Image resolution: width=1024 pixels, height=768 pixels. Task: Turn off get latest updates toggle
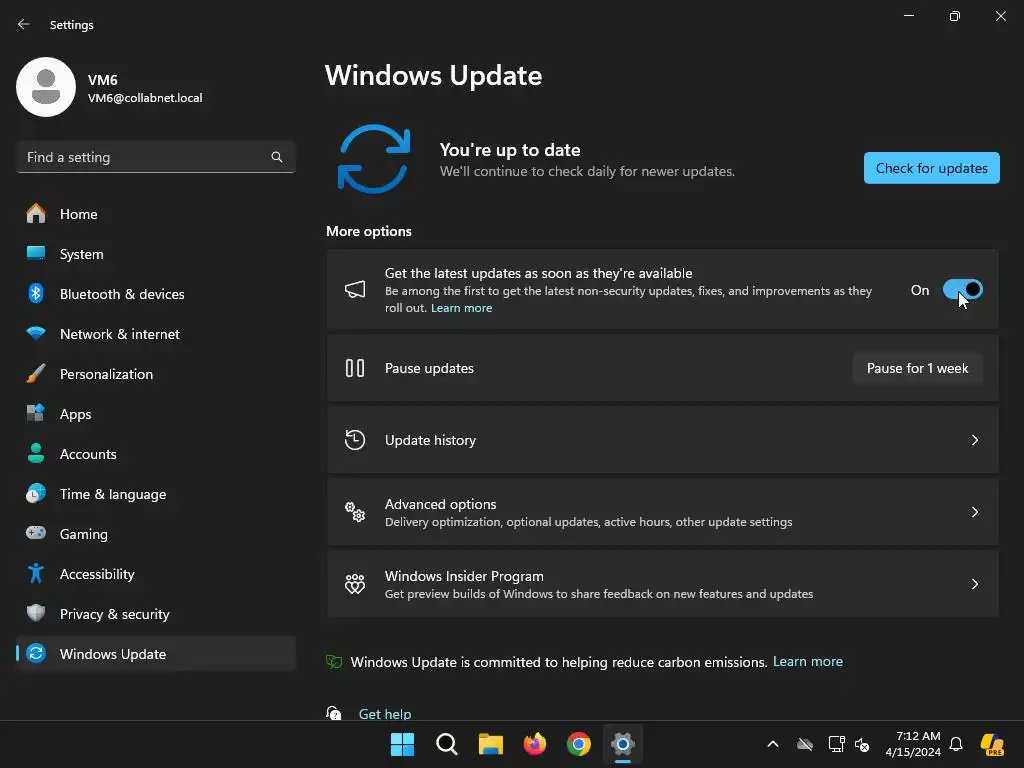(x=963, y=289)
